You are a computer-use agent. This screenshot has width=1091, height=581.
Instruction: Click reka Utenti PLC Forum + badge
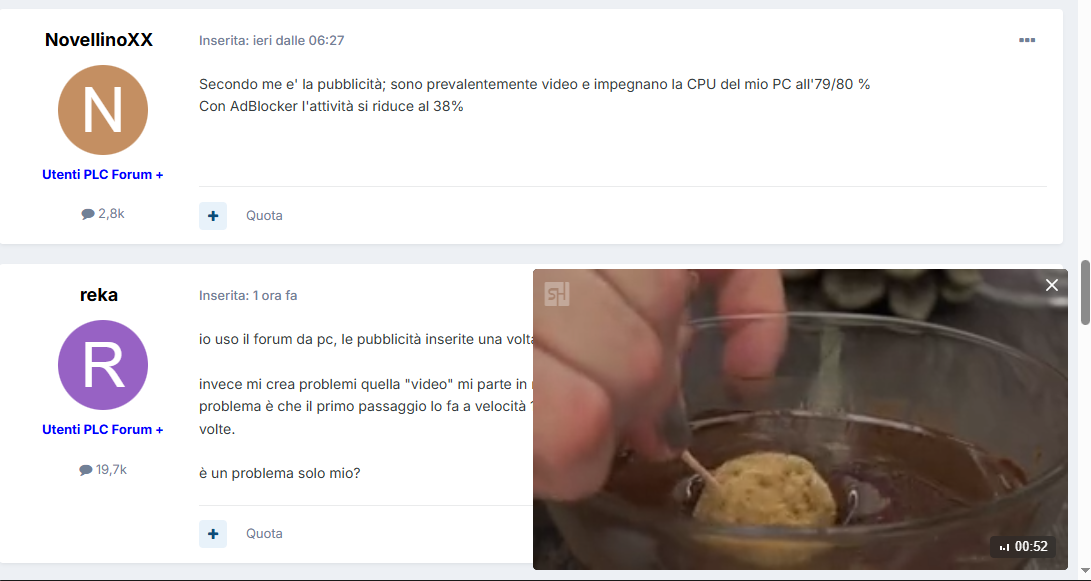pyautogui.click(x=103, y=430)
